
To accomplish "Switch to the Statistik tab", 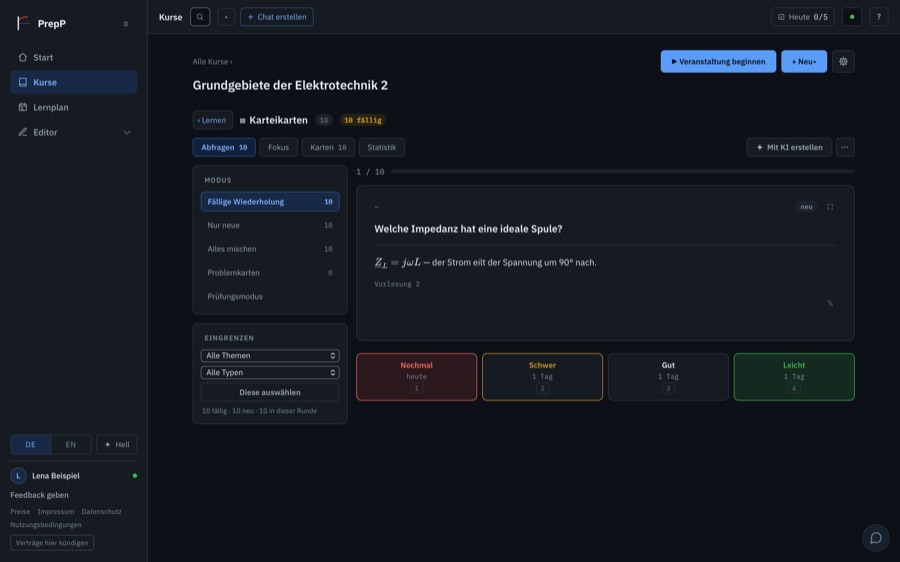I will [382, 148].
